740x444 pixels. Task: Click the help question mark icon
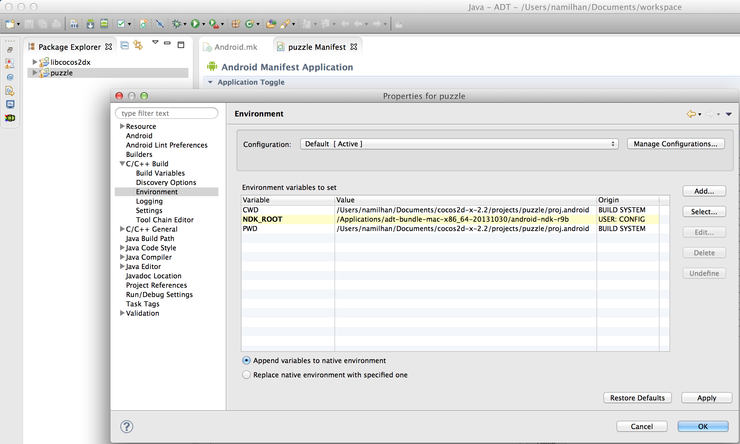[x=126, y=427]
